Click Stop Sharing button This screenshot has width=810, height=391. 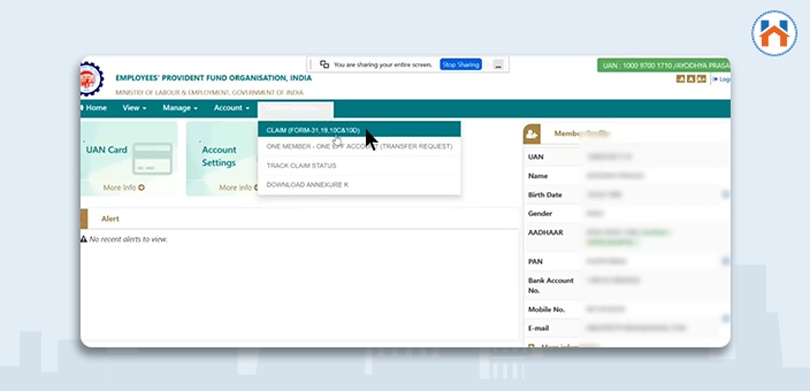(461, 65)
